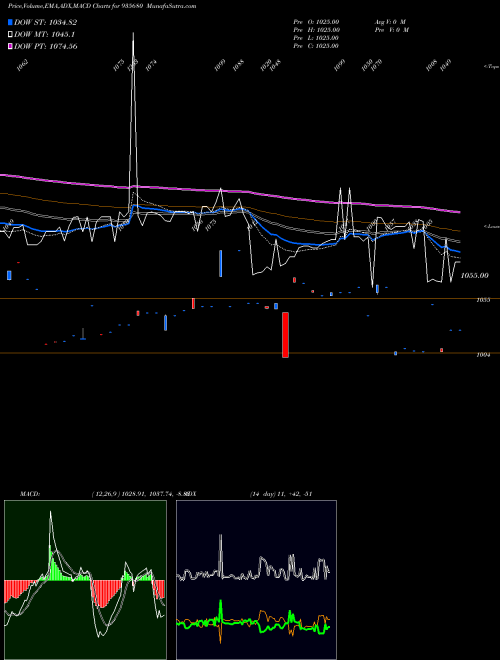Viewport: 500px width, 660px height.
Task: Click the 1055.00 current price label
Action: pyautogui.click(x=474, y=276)
